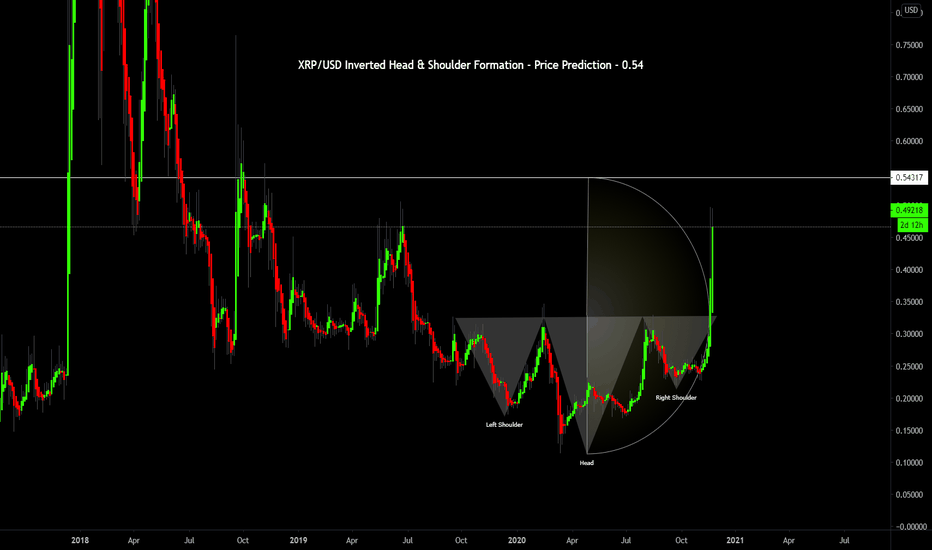Click the green 0.49218 current price label

pyautogui.click(x=909, y=210)
